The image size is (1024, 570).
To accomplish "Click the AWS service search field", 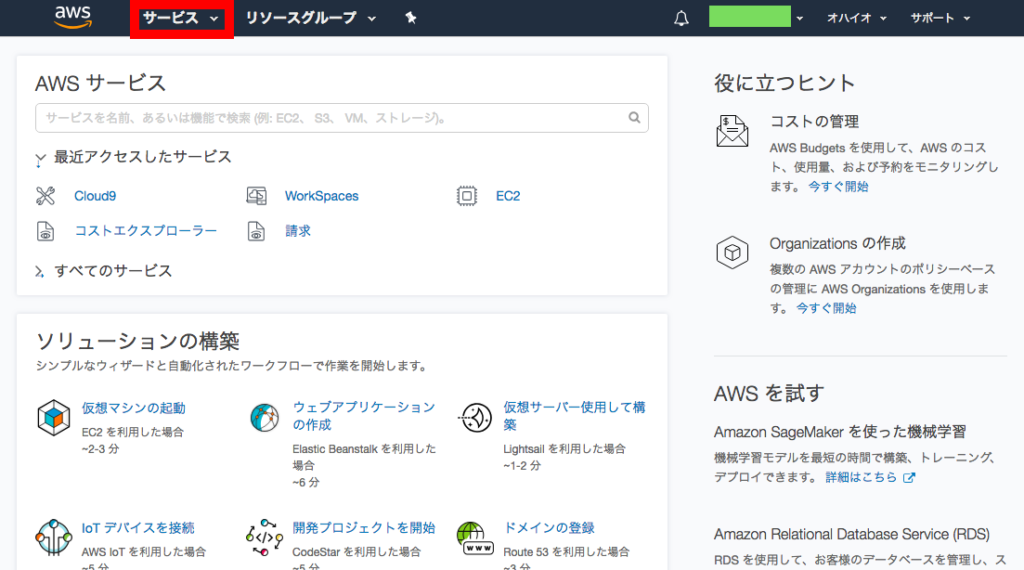I will tap(342, 118).
